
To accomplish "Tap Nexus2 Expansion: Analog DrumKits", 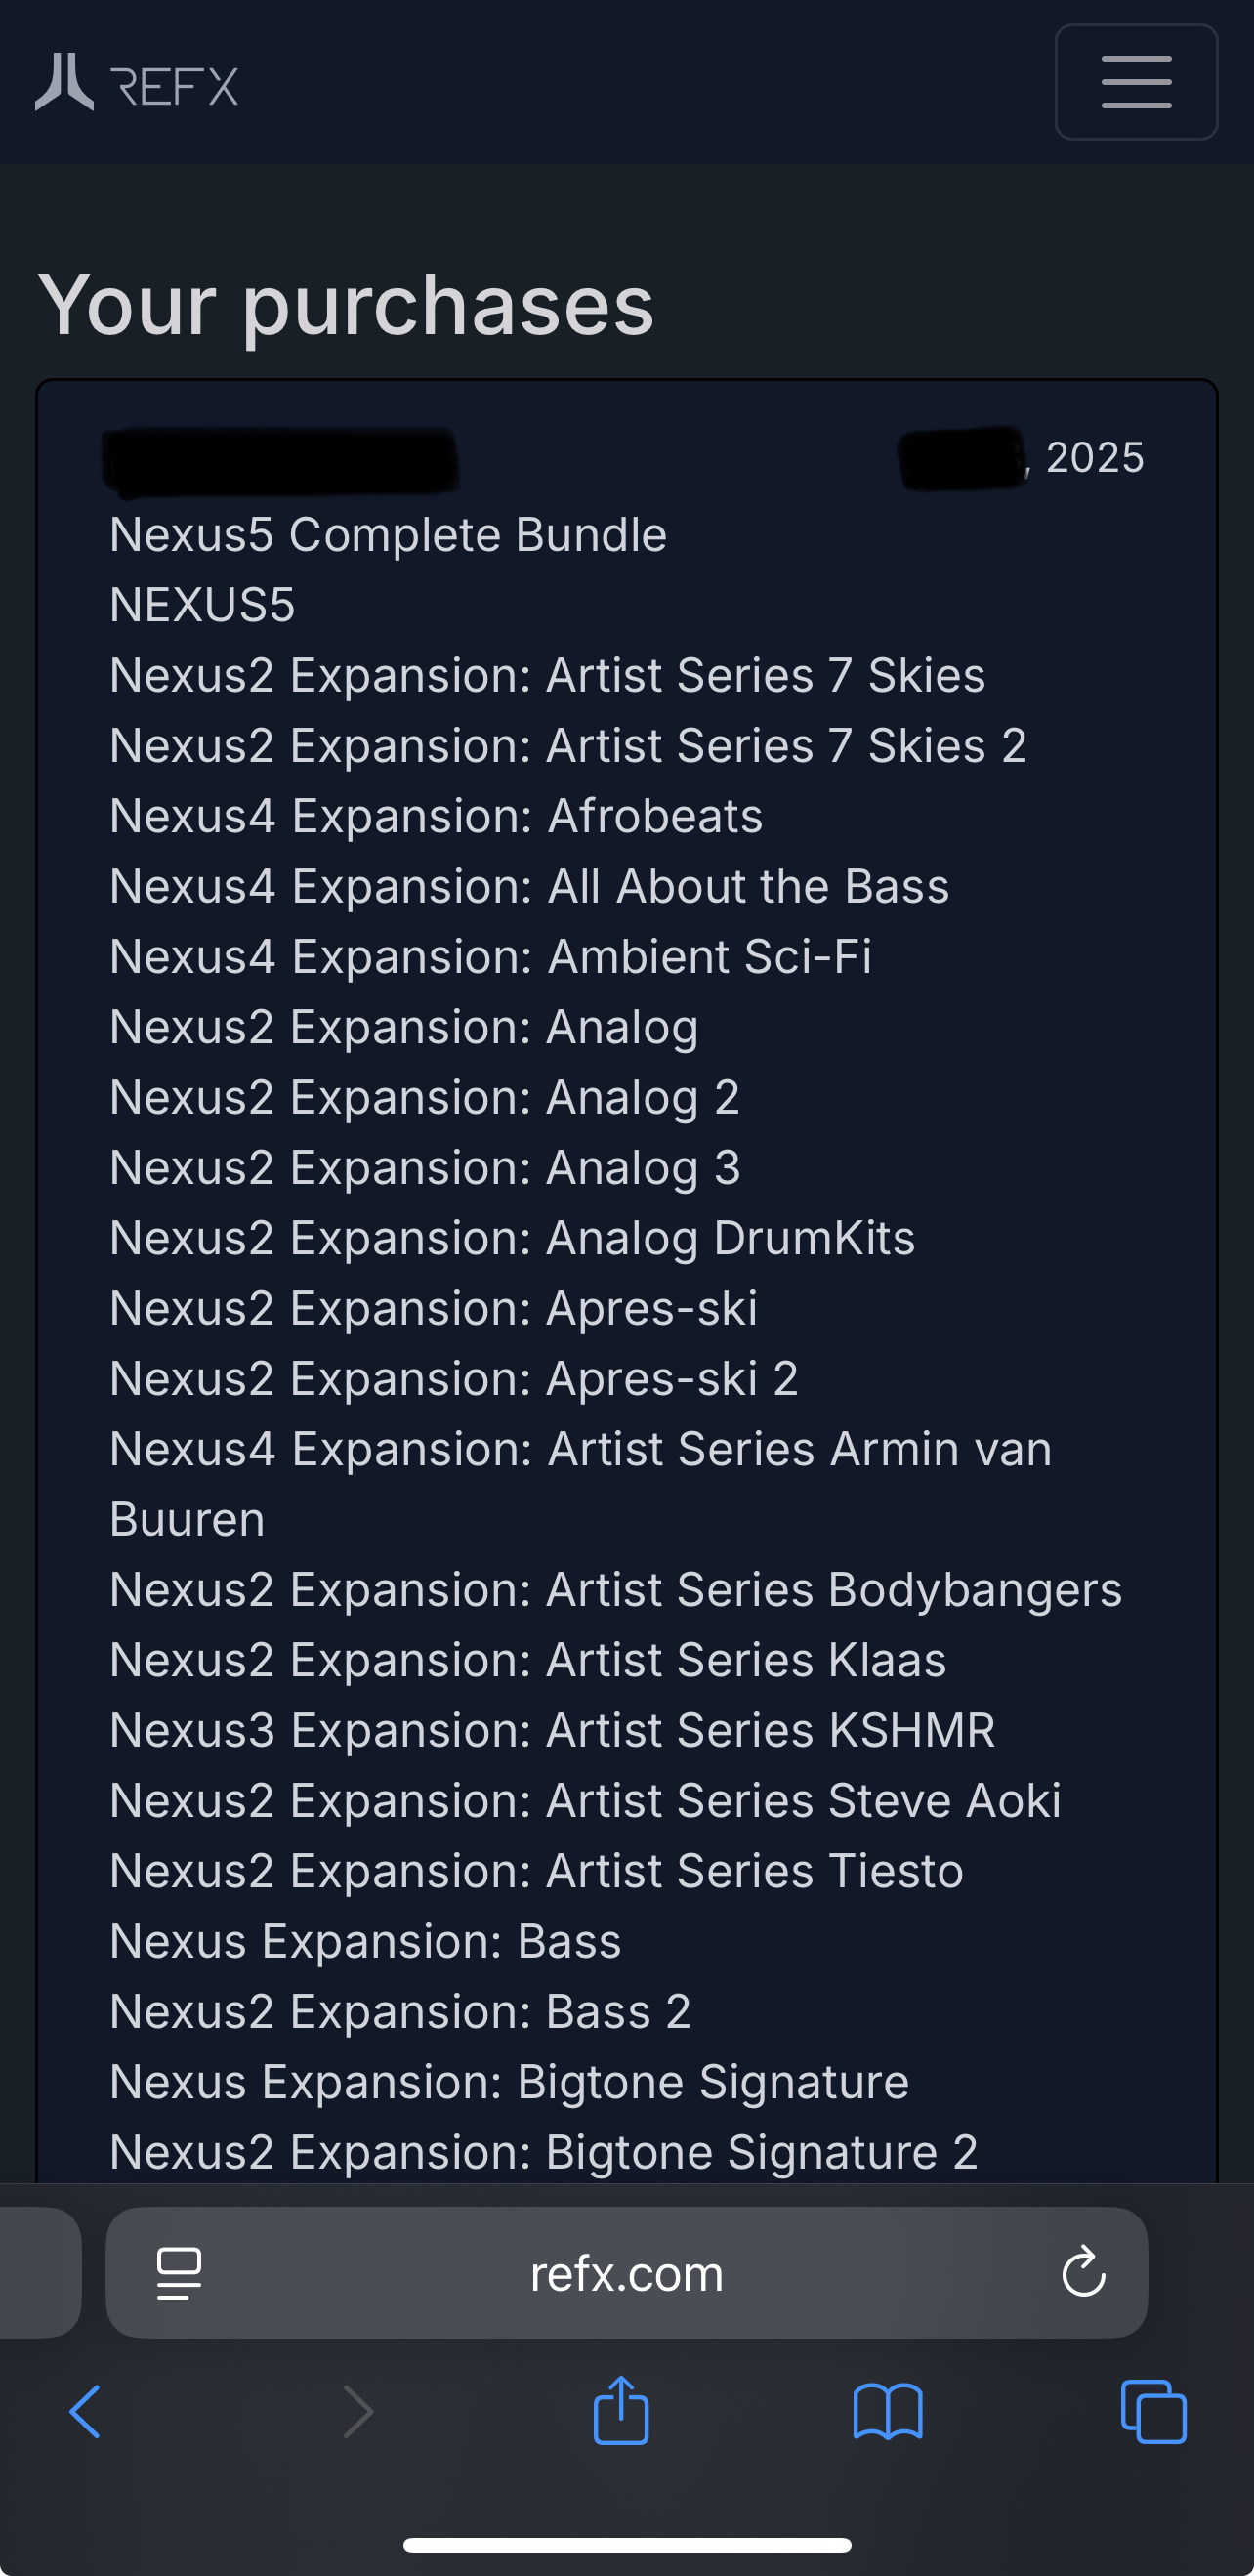I will (512, 1238).
